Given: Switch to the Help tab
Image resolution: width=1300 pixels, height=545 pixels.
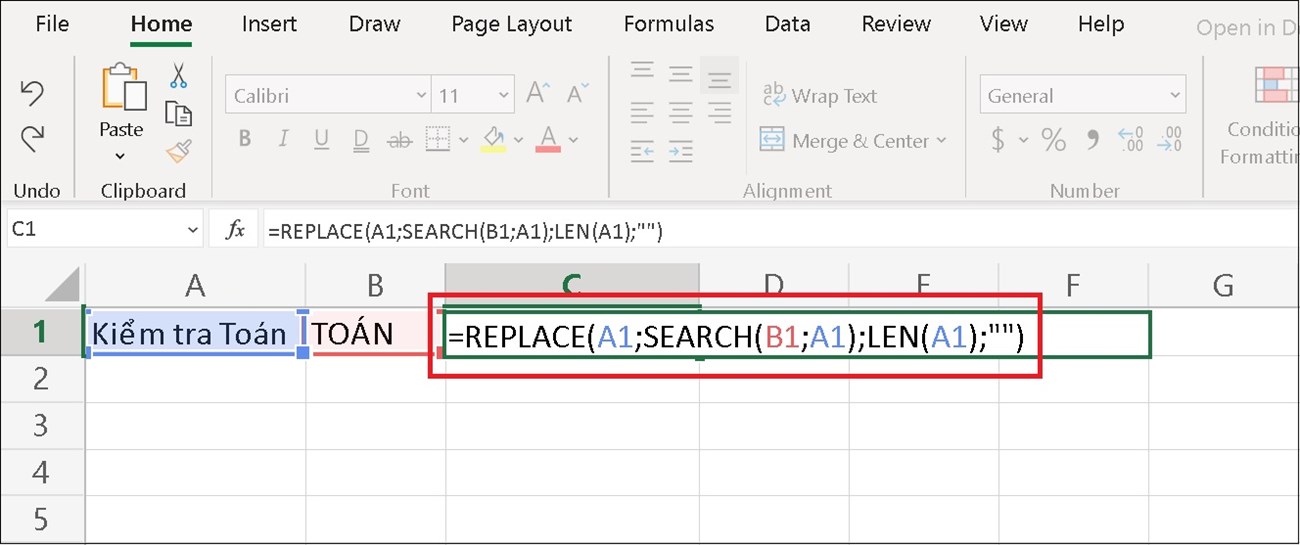Looking at the screenshot, I should (x=1101, y=24).
